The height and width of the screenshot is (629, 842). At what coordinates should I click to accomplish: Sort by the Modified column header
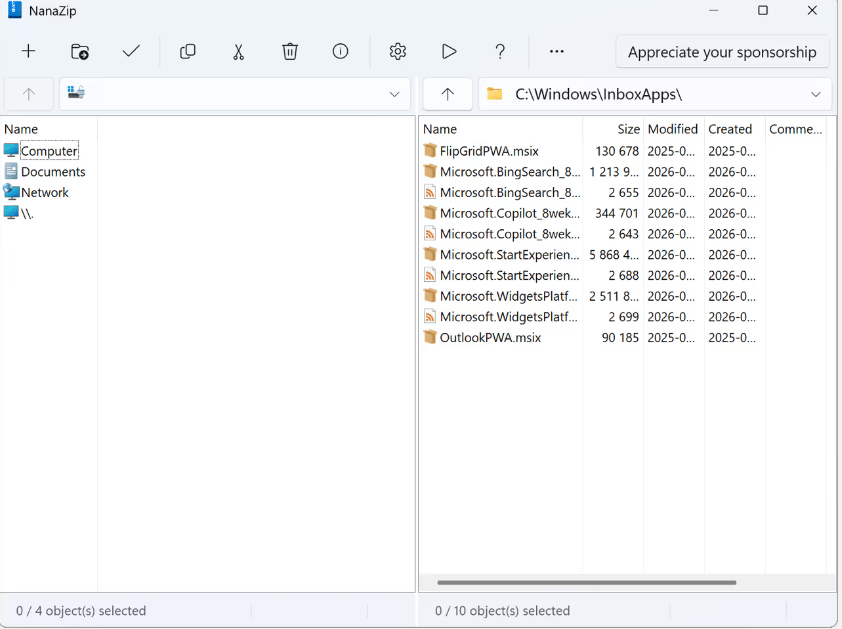pos(672,129)
